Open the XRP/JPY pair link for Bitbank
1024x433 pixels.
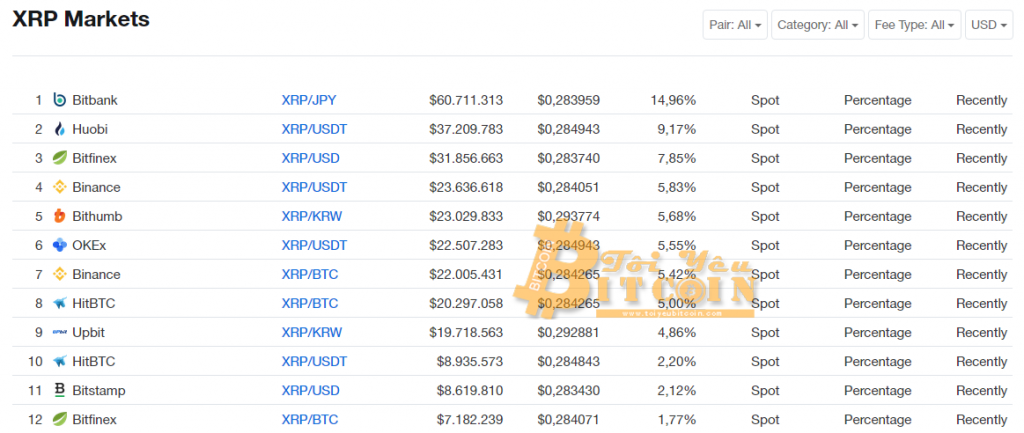point(309,100)
